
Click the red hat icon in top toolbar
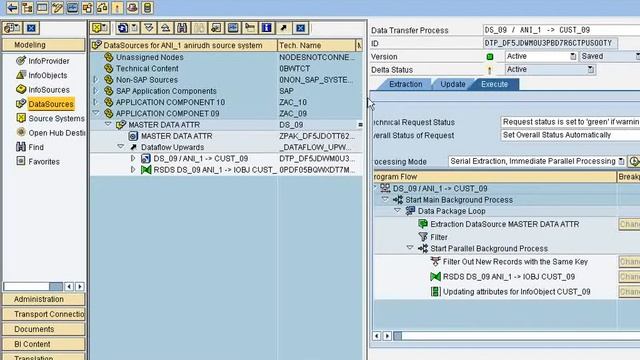click(x=132, y=7)
